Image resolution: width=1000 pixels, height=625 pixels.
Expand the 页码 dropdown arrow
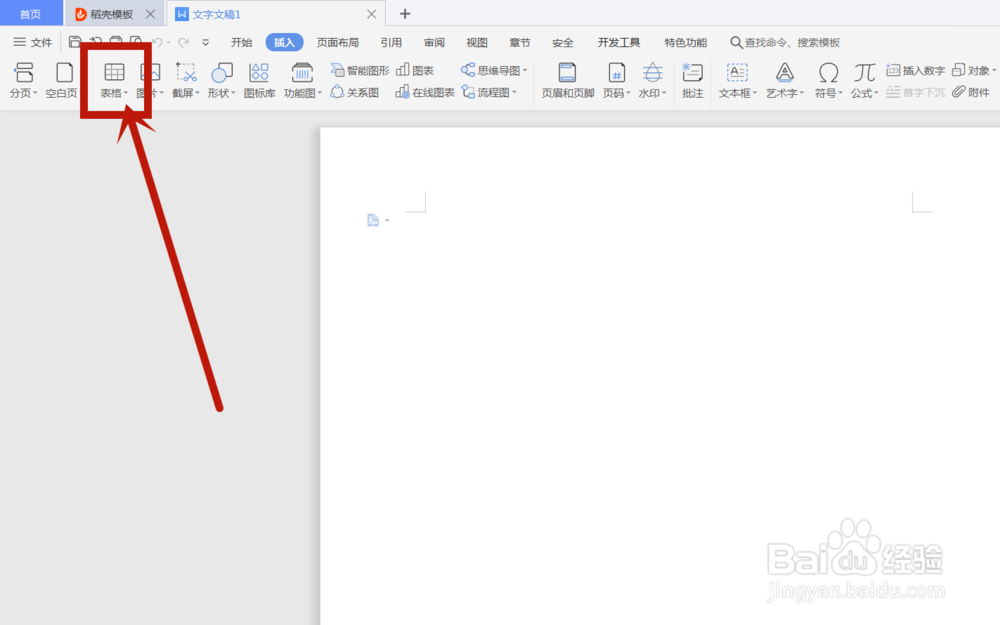pos(628,93)
